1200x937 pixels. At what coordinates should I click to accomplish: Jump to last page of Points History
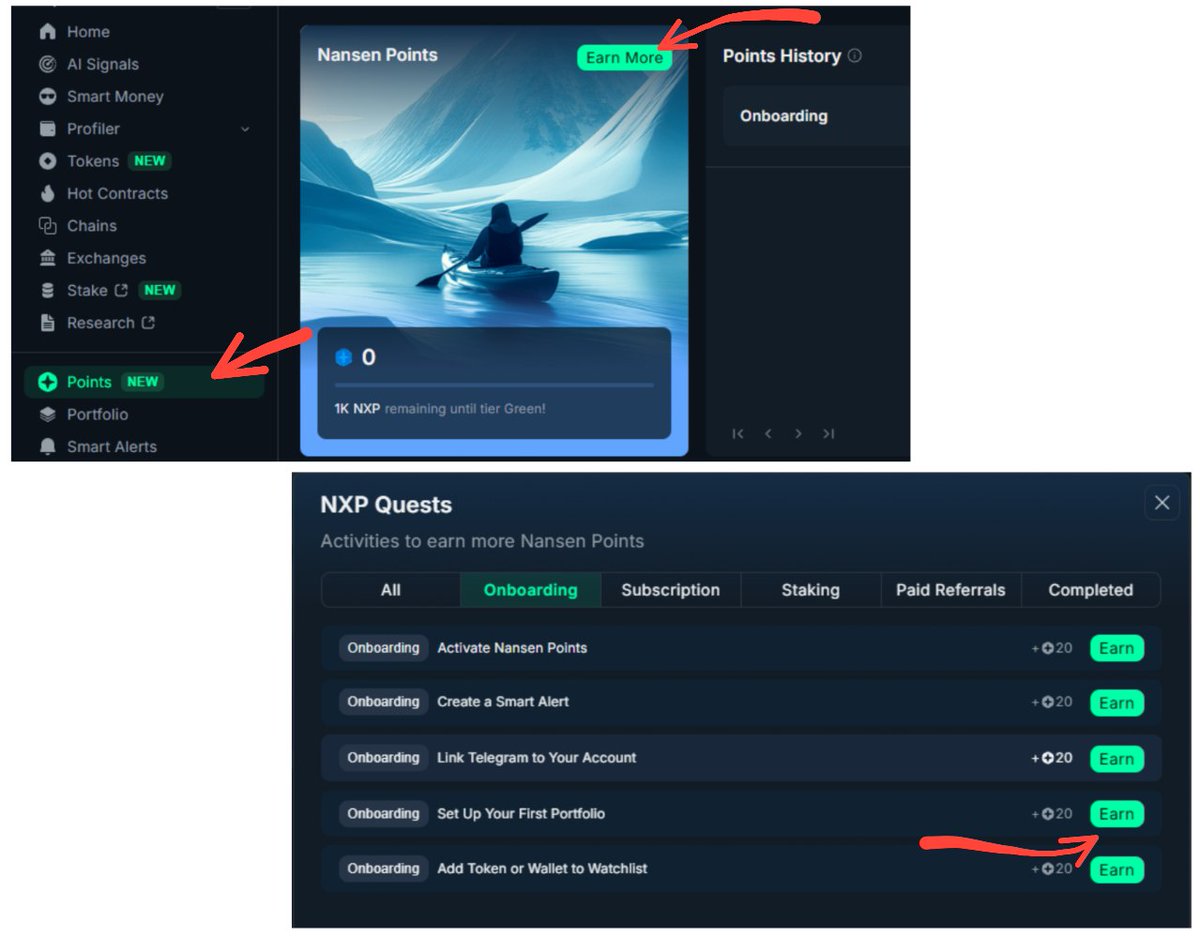829,434
